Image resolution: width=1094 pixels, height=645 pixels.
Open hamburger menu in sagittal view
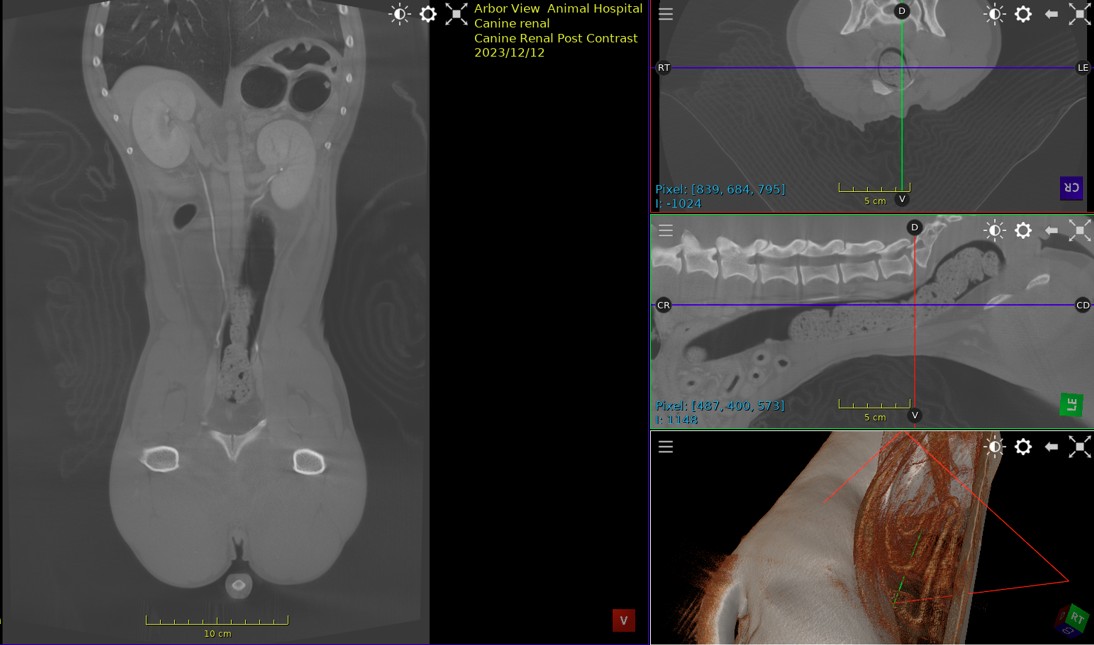(666, 230)
